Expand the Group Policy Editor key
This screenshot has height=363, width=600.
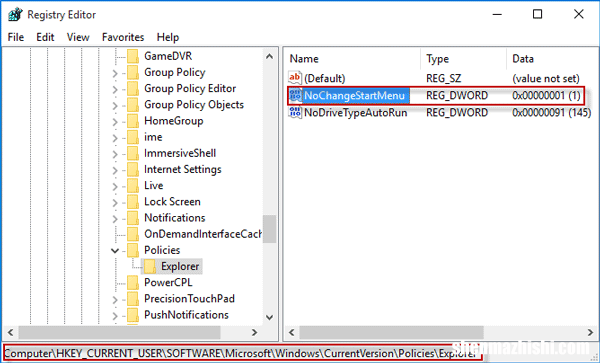coord(115,89)
